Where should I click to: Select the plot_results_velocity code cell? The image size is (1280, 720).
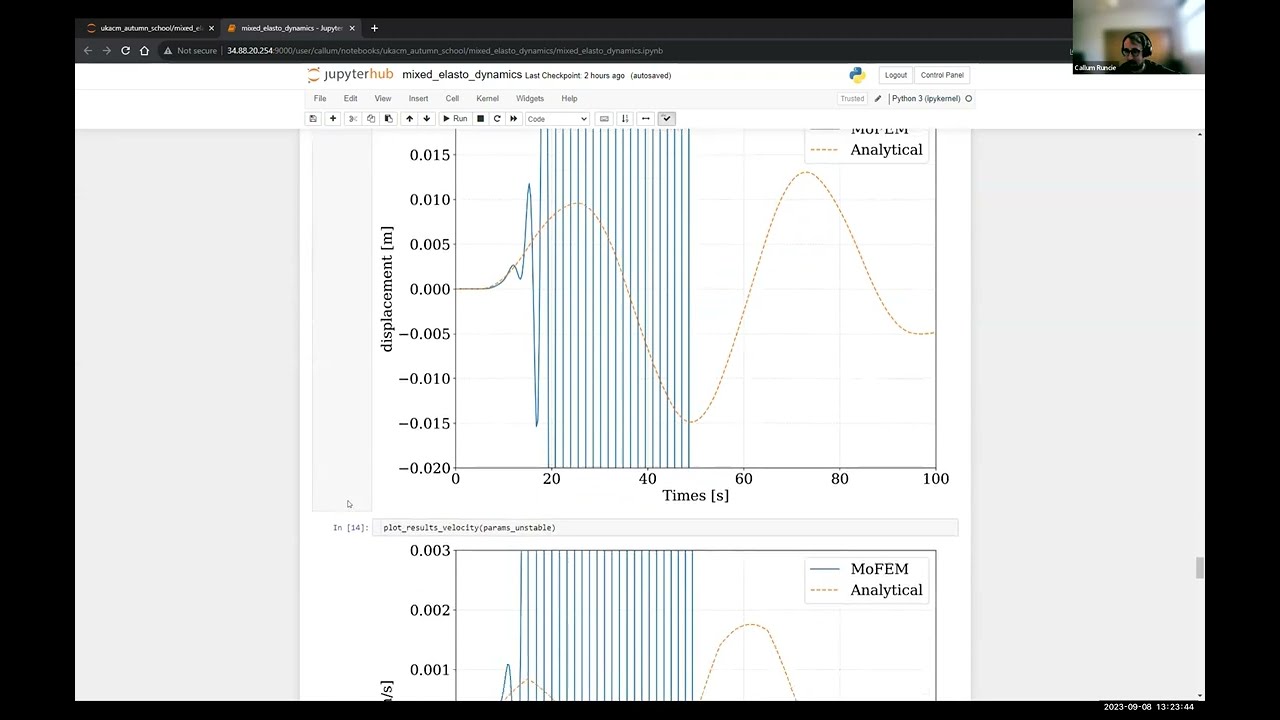pyautogui.click(x=665, y=527)
